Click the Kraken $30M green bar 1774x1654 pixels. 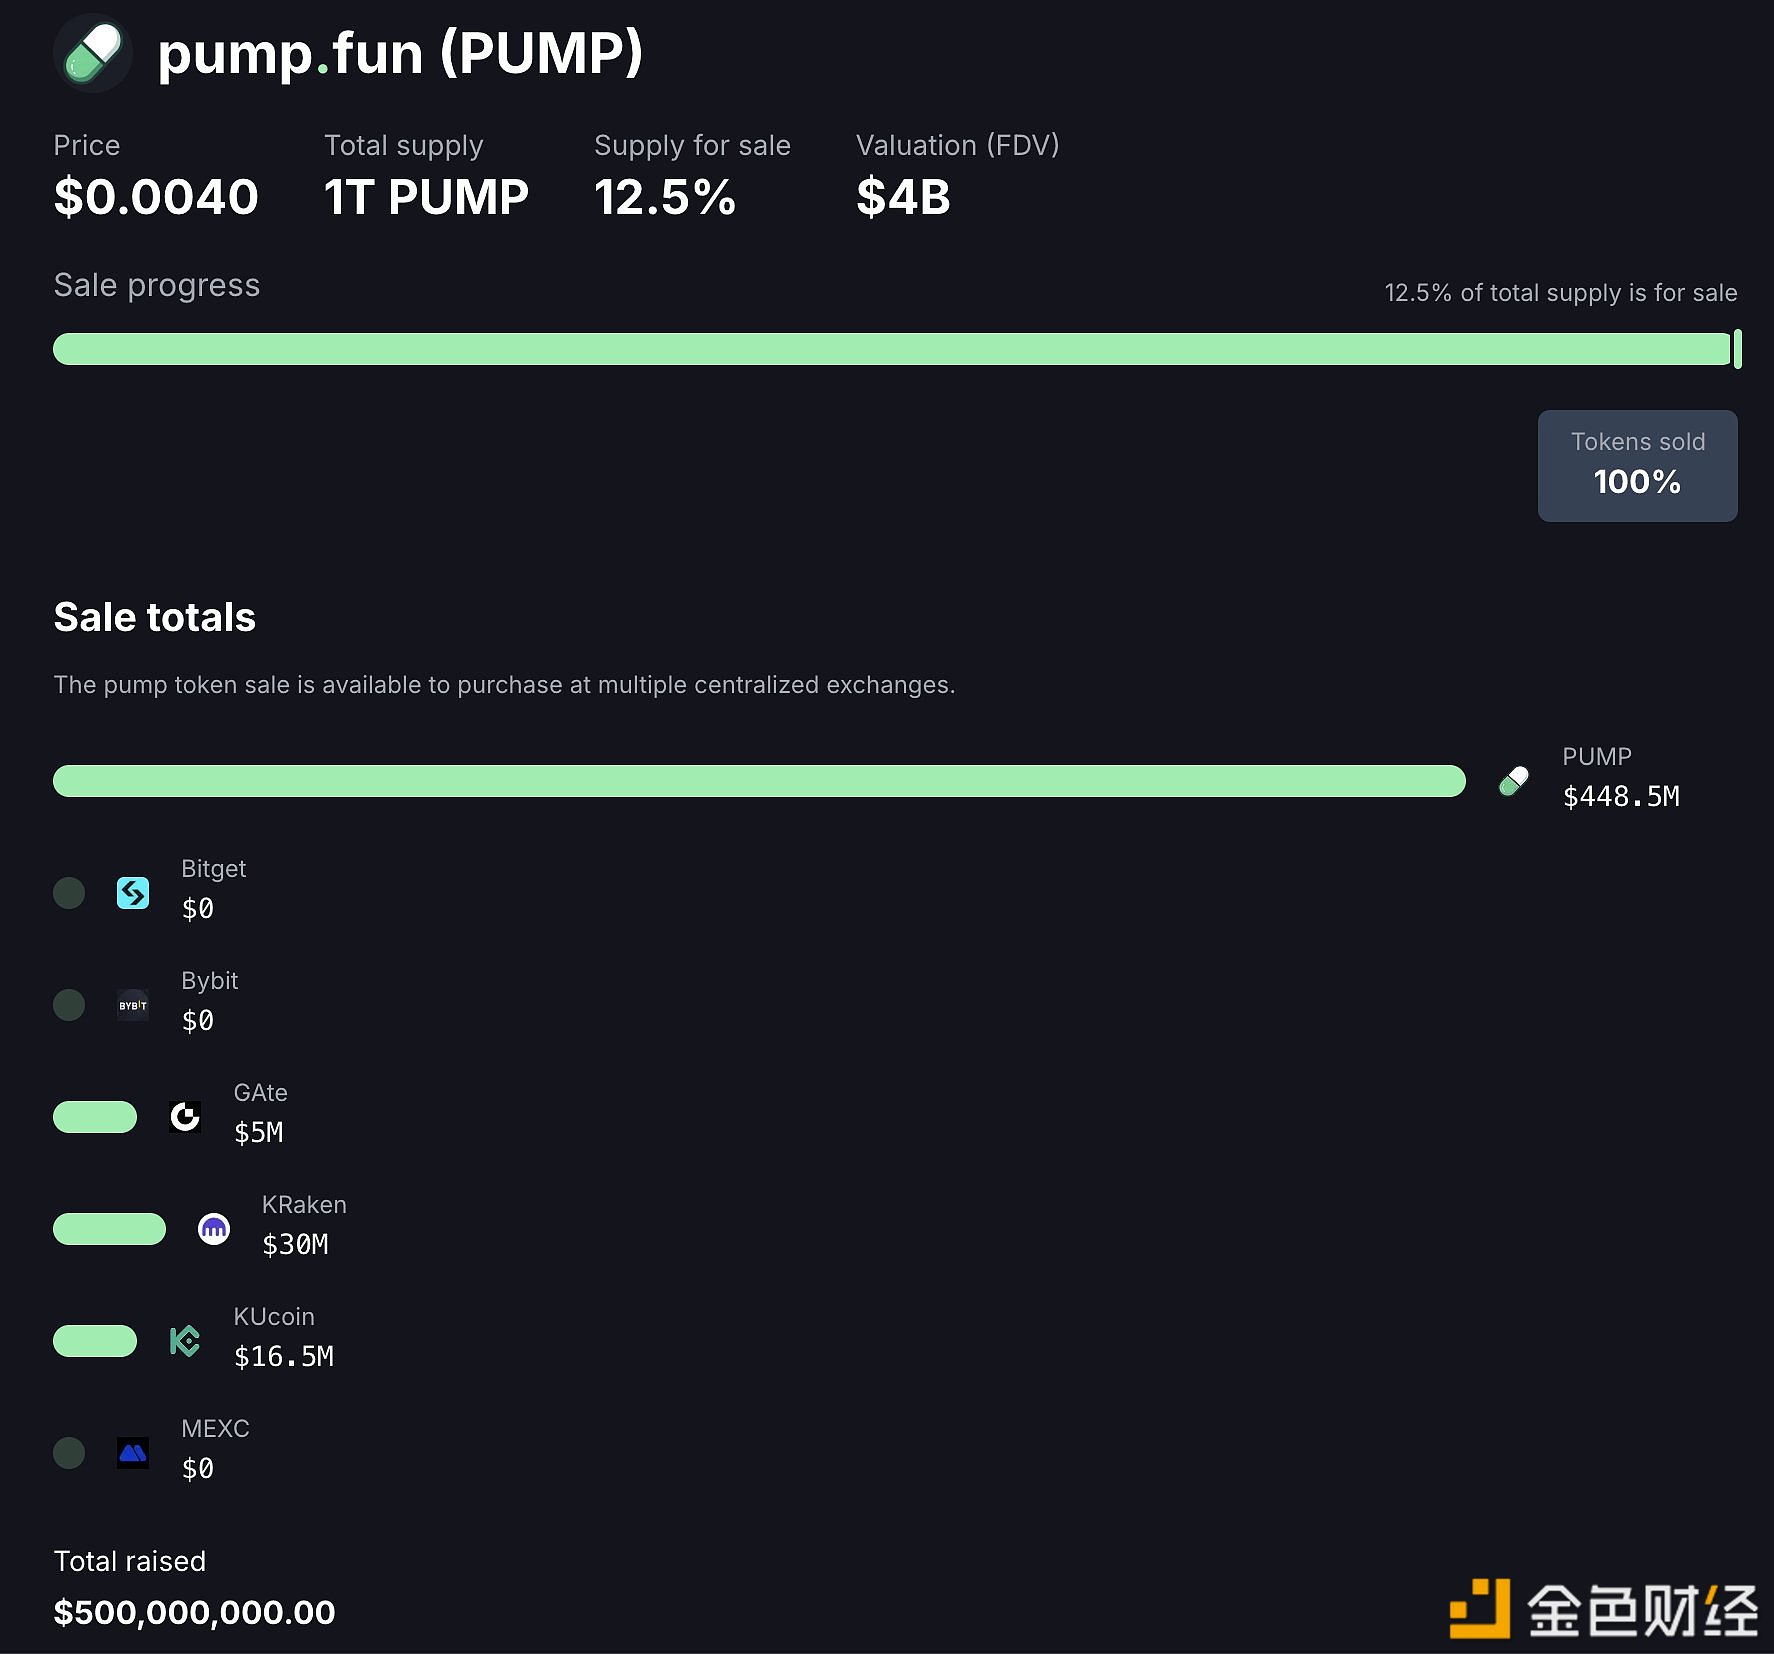point(109,1229)
